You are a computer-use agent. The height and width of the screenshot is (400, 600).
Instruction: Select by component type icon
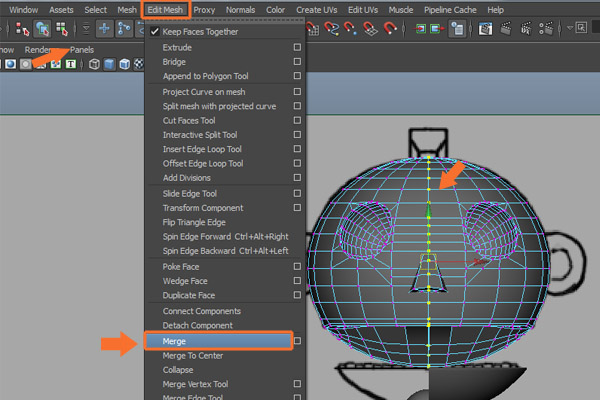tap(62, 28)
